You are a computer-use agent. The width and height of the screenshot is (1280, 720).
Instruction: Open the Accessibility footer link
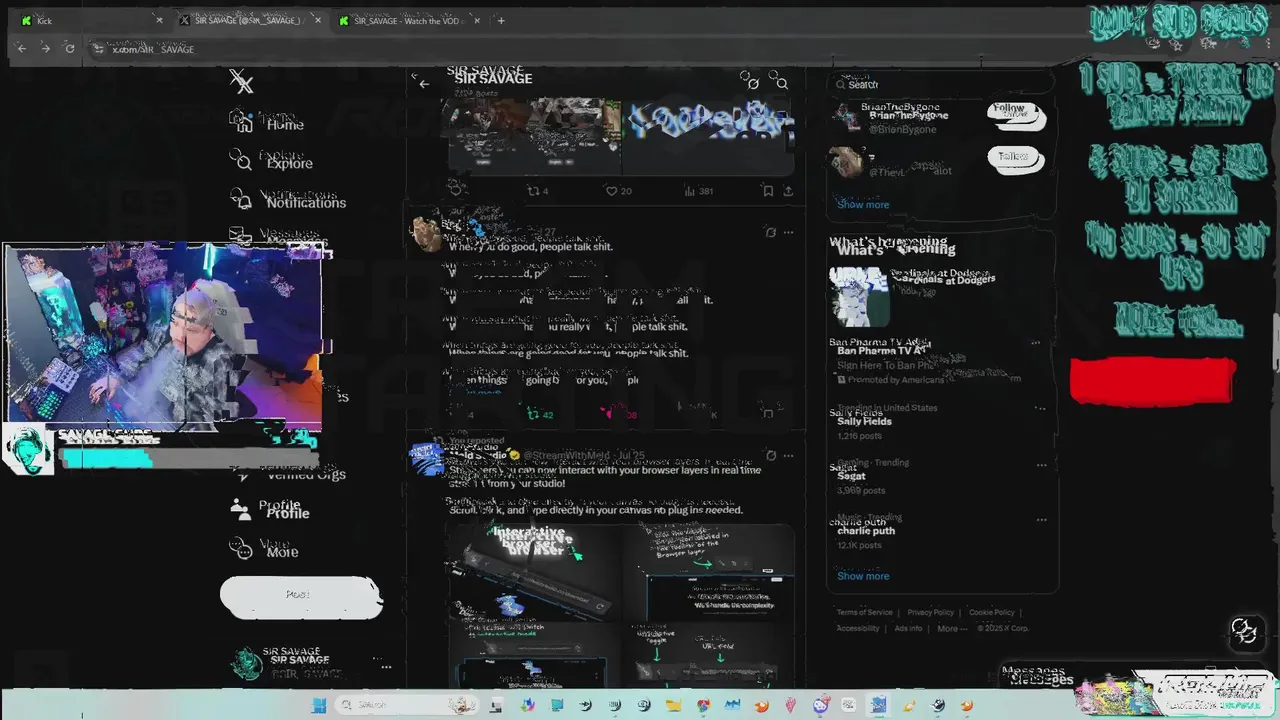858,628
